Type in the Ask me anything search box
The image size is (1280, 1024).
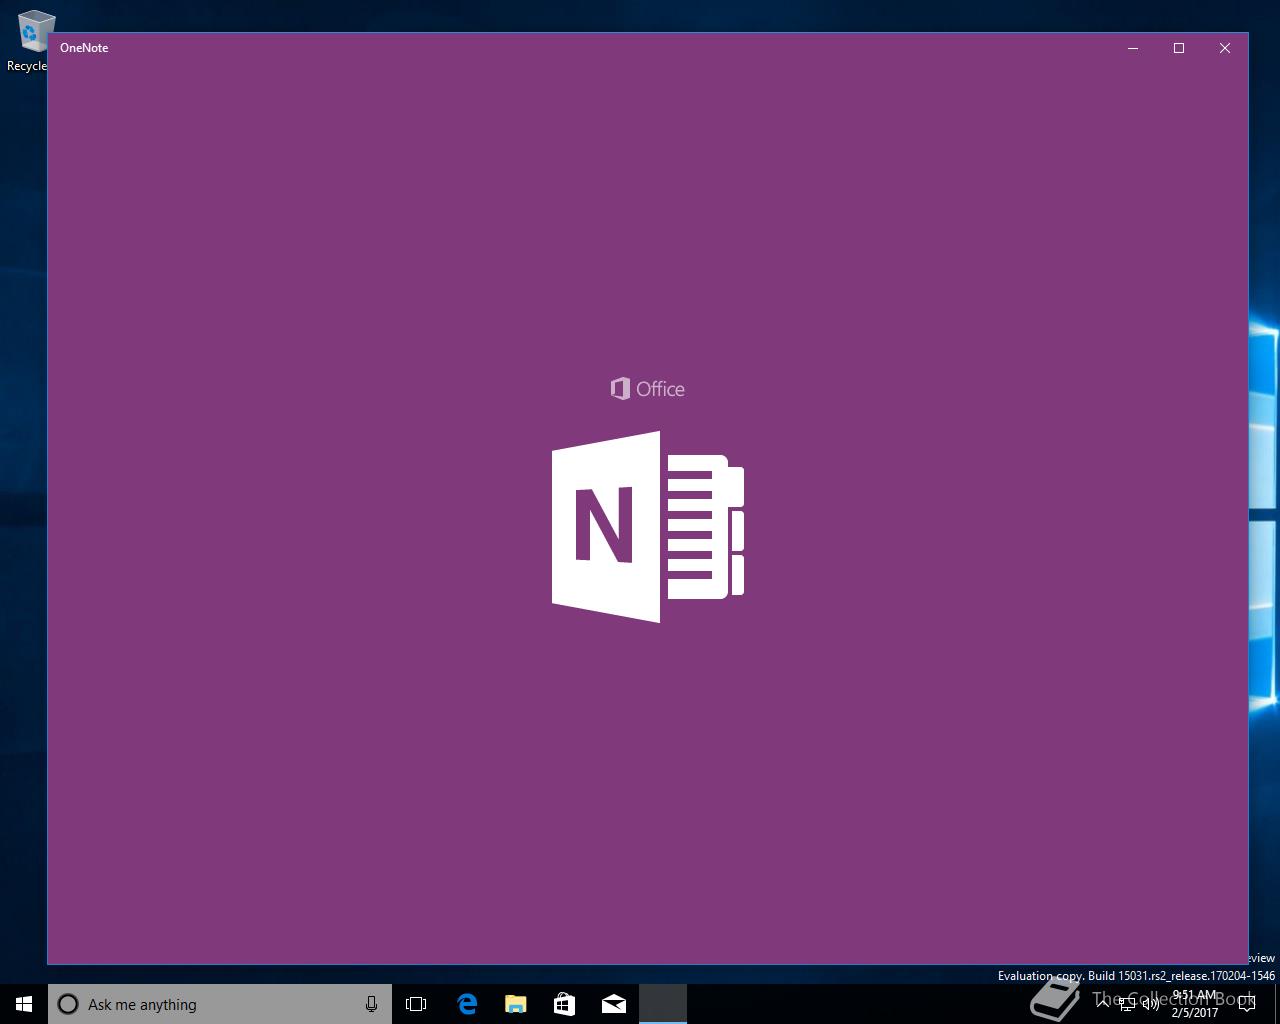(220, 1004)
